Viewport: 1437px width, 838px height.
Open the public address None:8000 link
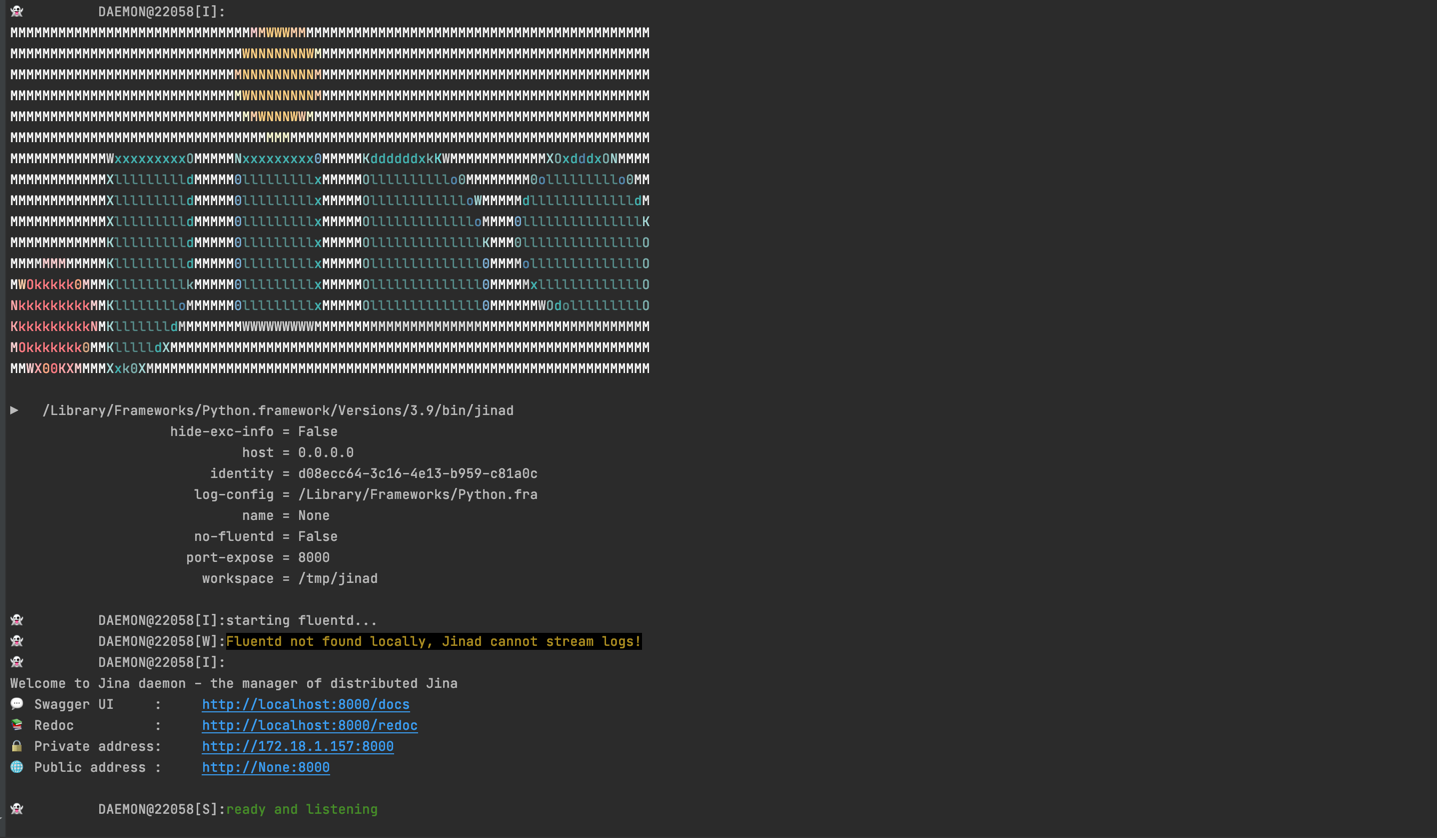pyautogui.click(x=265, y=768)
